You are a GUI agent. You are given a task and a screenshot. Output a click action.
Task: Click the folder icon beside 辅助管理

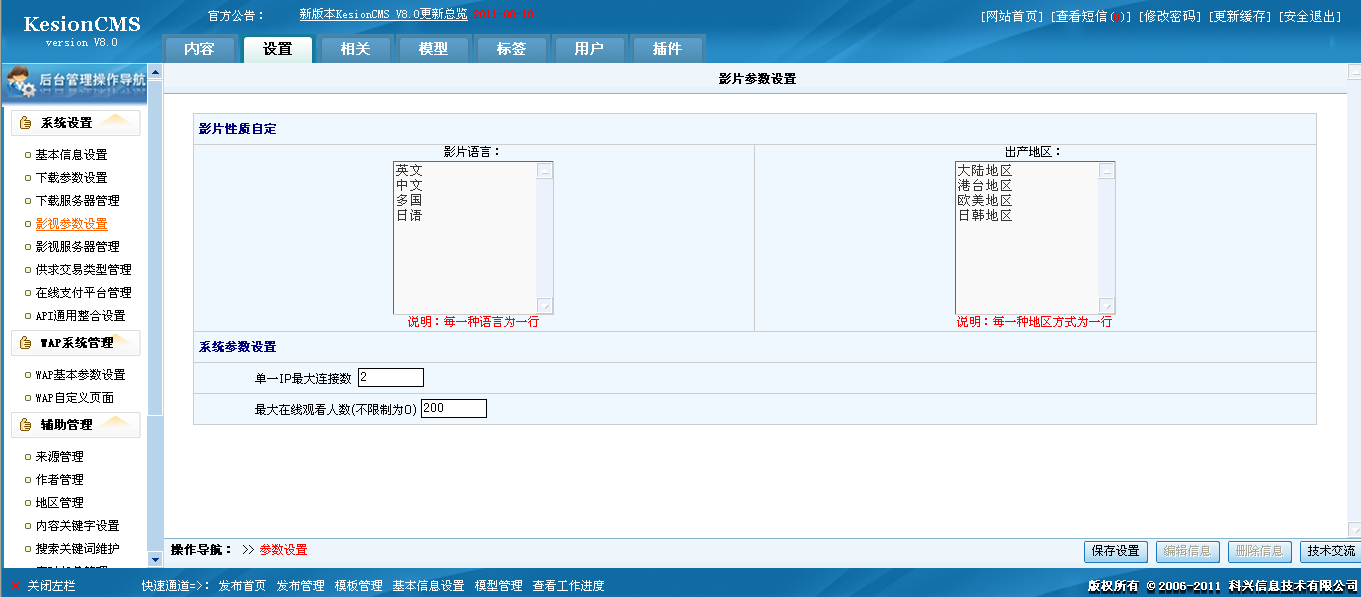[27, 424]
